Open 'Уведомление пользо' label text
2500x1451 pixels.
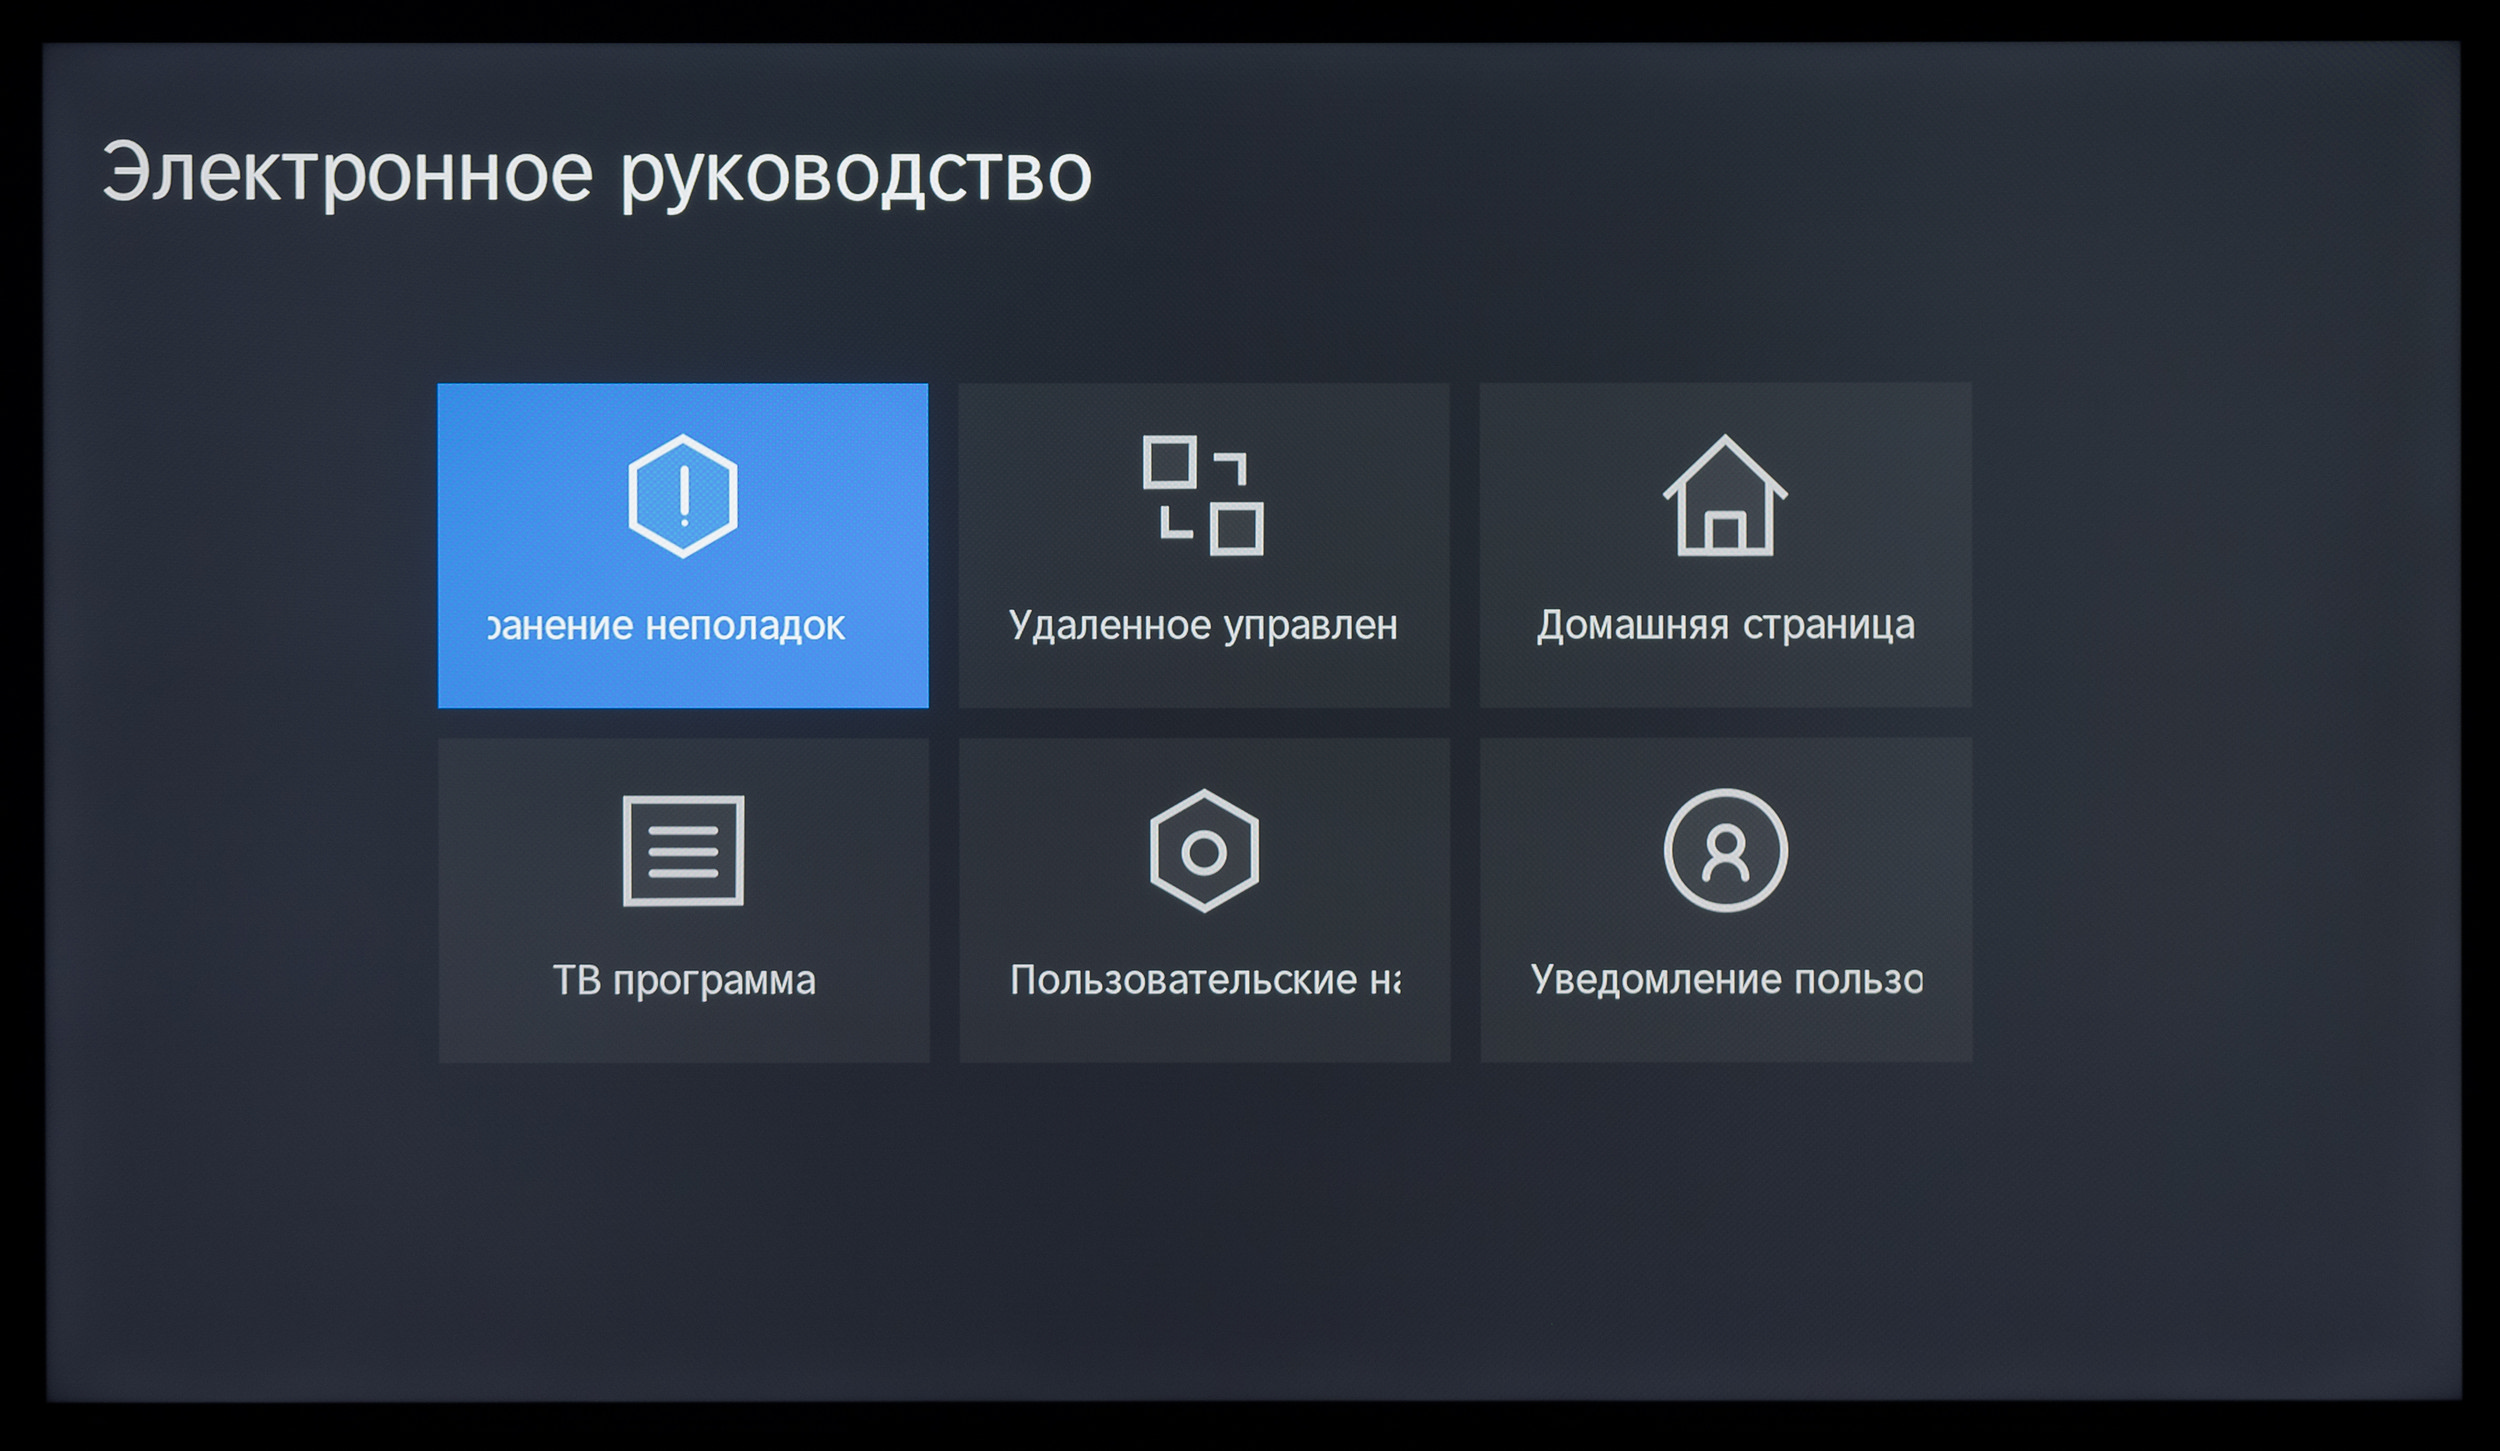1725,980
